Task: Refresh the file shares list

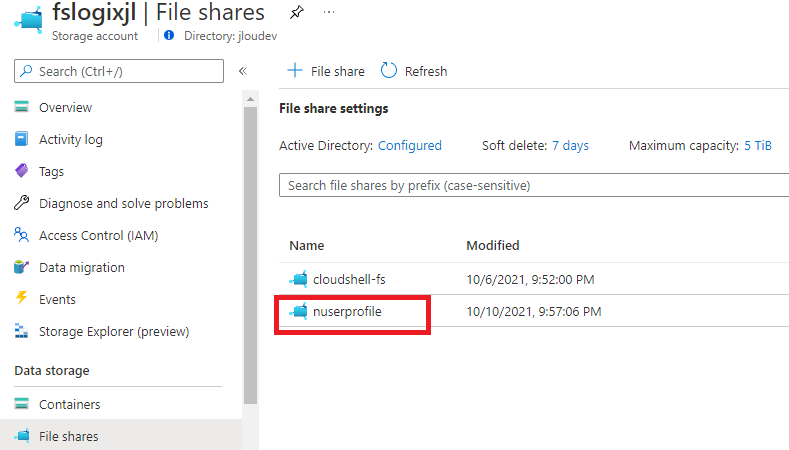Action: [414, 71]
